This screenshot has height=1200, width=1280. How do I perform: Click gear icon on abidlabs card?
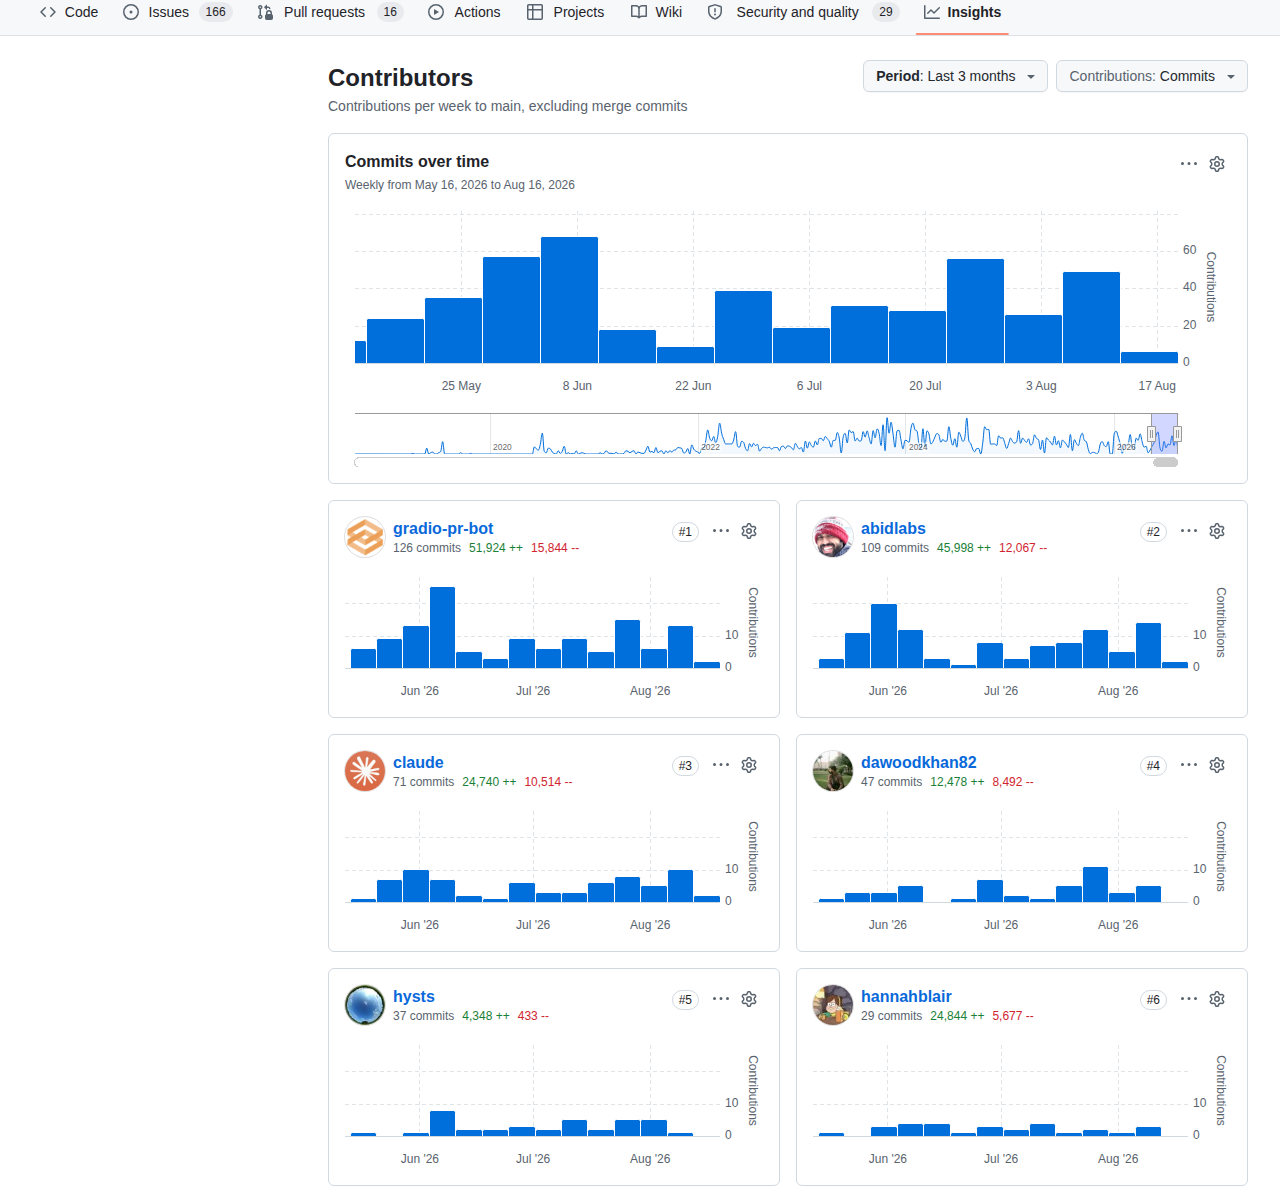point(1217,531)
